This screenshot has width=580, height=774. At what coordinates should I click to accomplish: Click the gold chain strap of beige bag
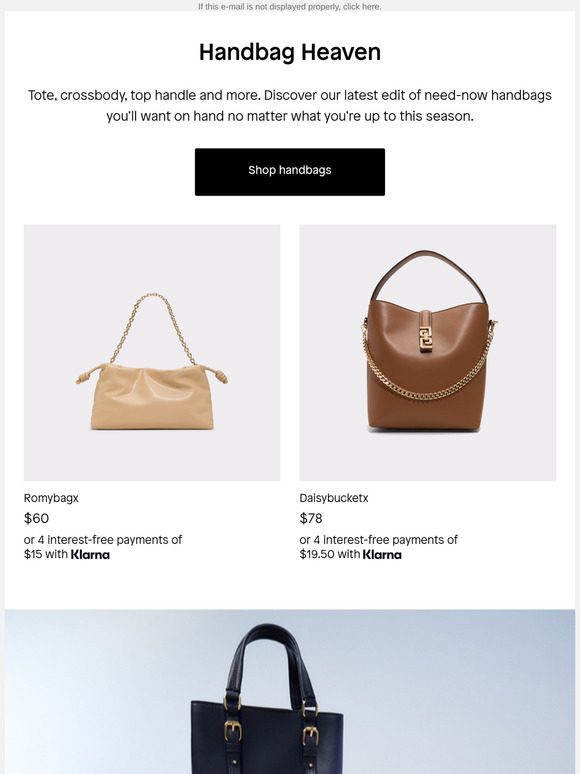coord(153,328)
